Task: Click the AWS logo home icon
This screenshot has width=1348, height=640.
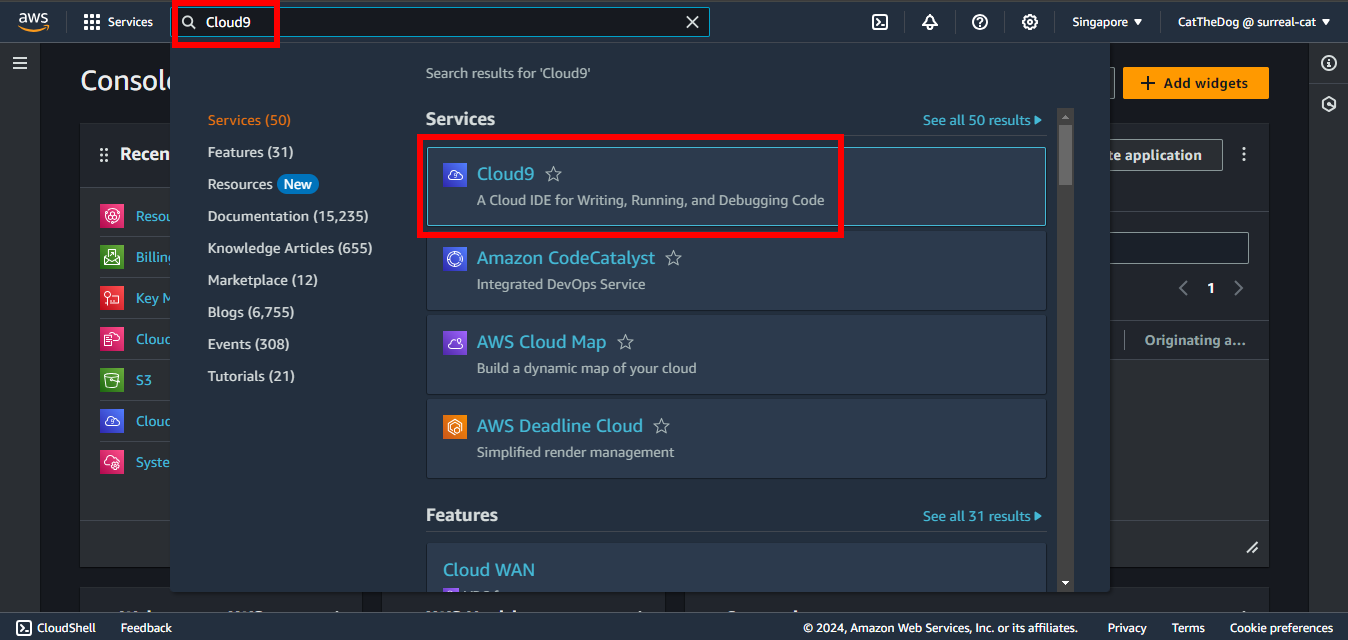Action: point(33,21)
